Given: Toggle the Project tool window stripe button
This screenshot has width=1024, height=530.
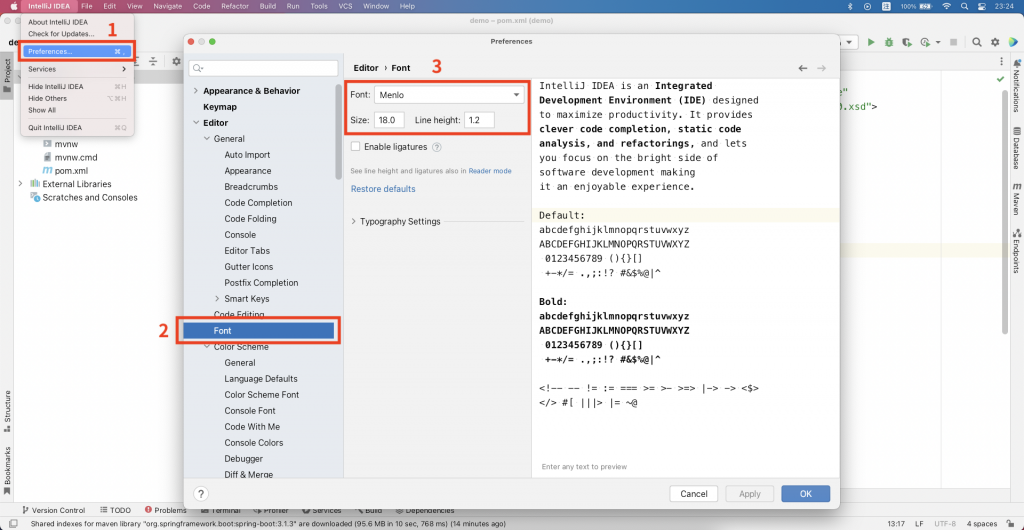Looking at the screenshot, I should click(x=7, y=76).
